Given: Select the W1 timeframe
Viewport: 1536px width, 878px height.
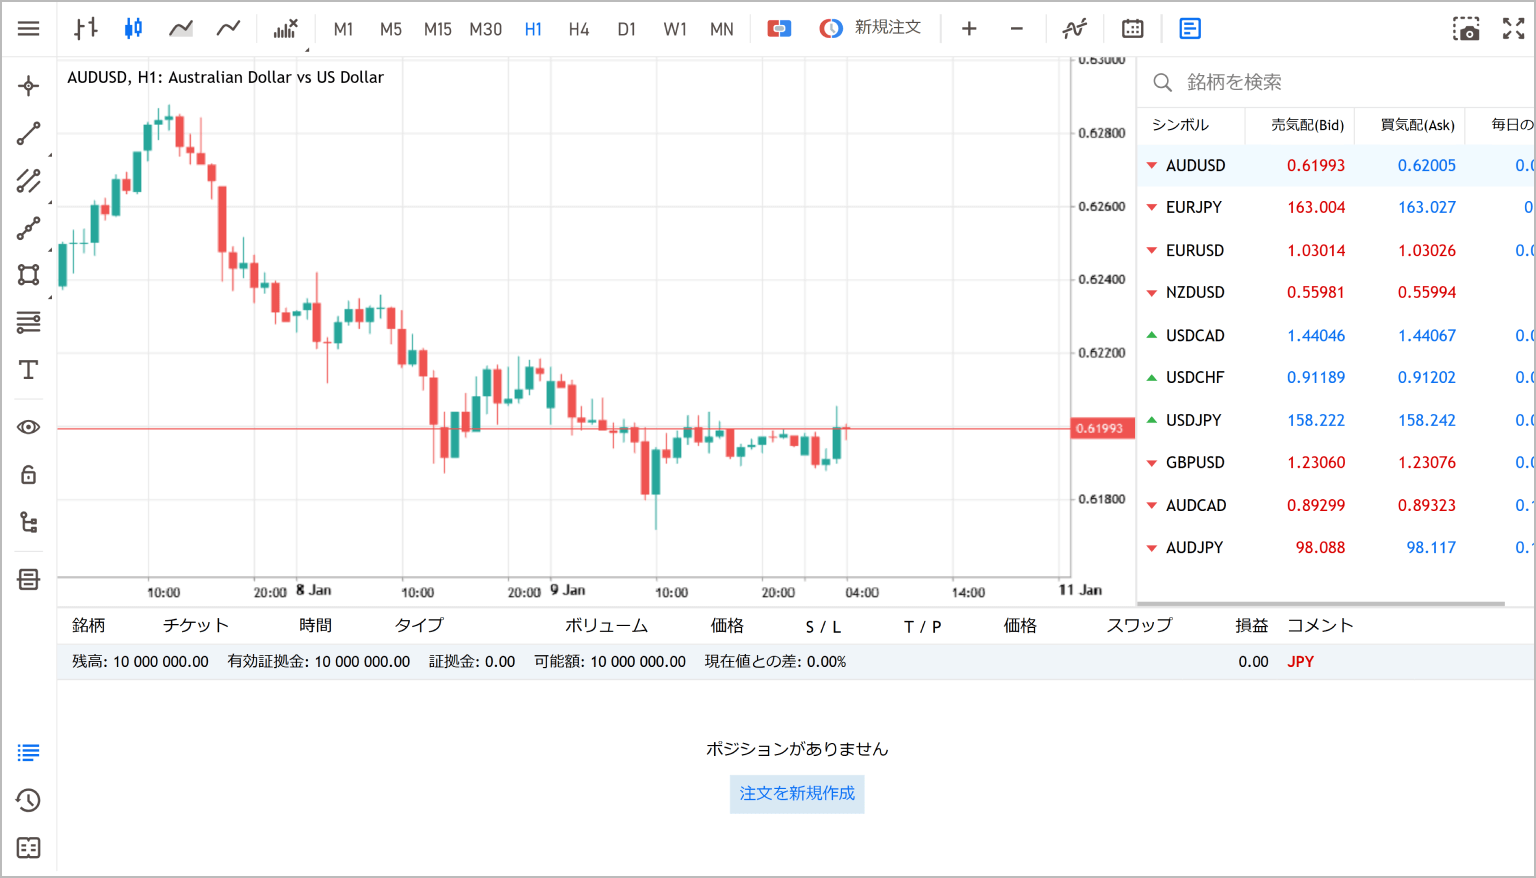Looking at the screenshot, I should tap(675, 29).
